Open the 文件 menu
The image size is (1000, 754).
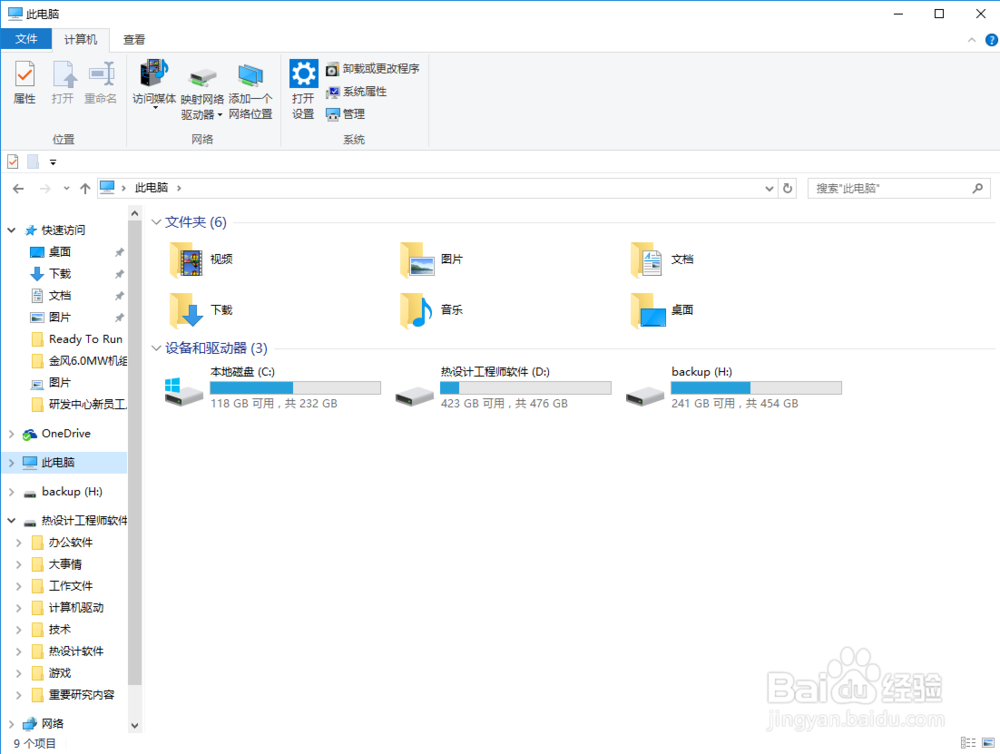tap(26, 39)
